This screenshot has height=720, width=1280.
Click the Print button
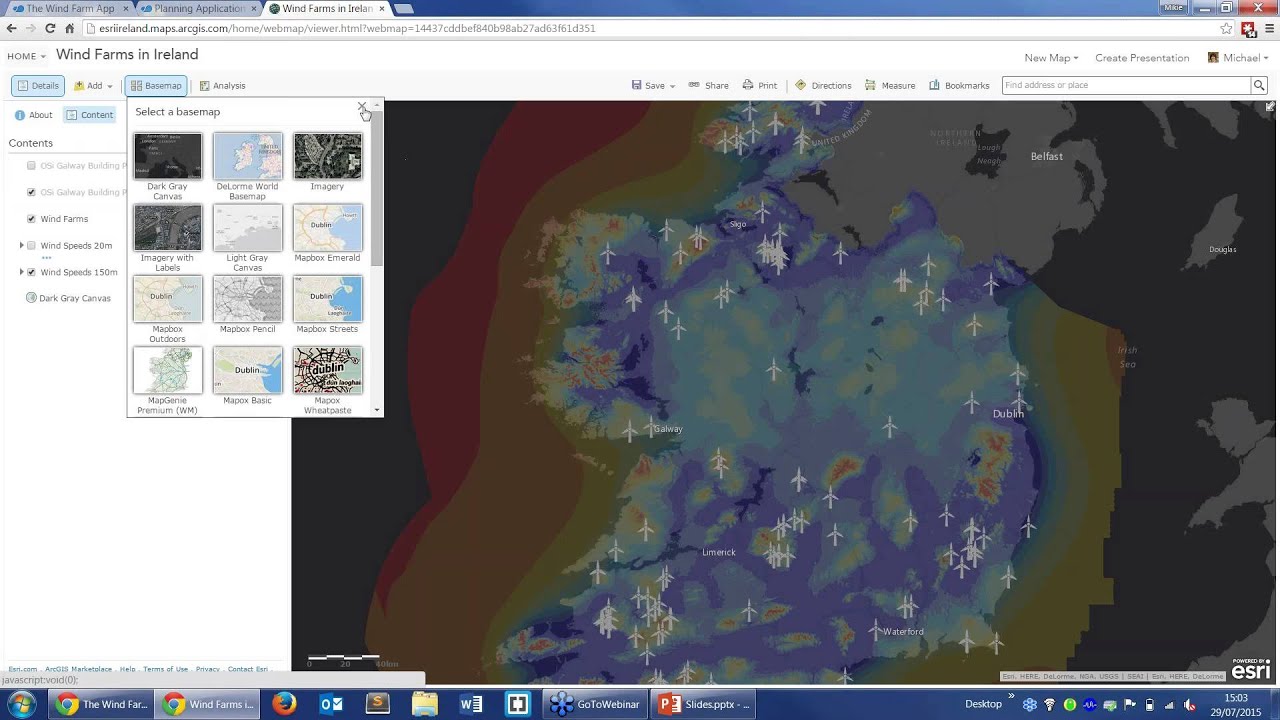click(x=760, y=86)
